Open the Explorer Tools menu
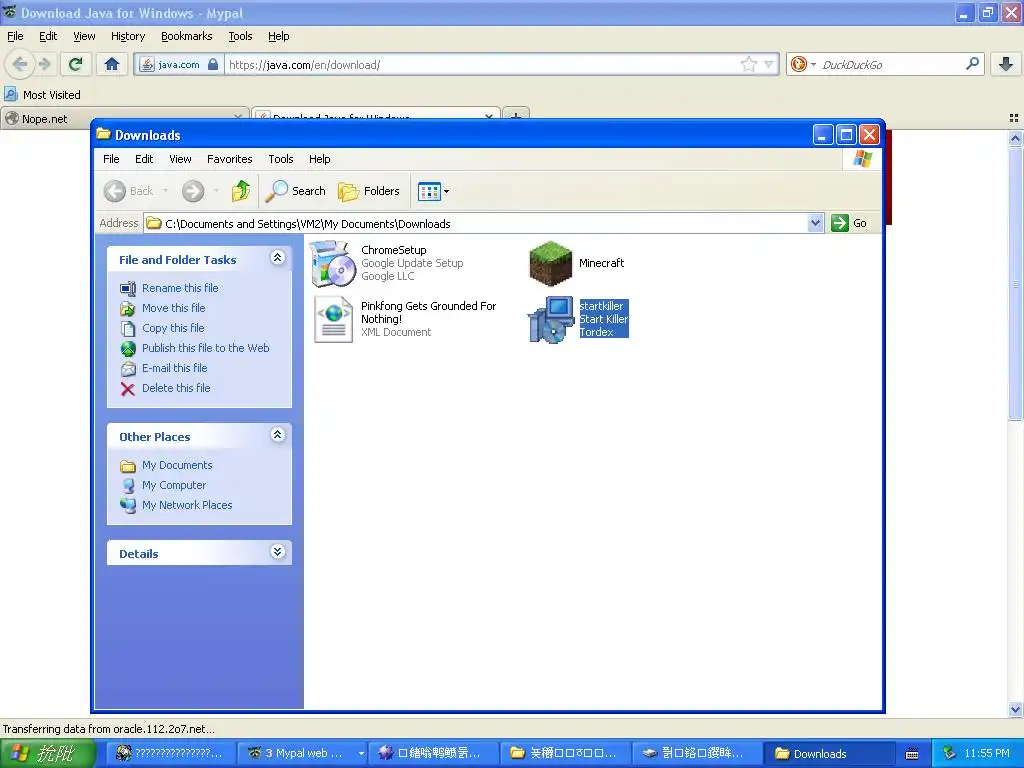The width and height of the screenshot is (1024, 768). 281,159
